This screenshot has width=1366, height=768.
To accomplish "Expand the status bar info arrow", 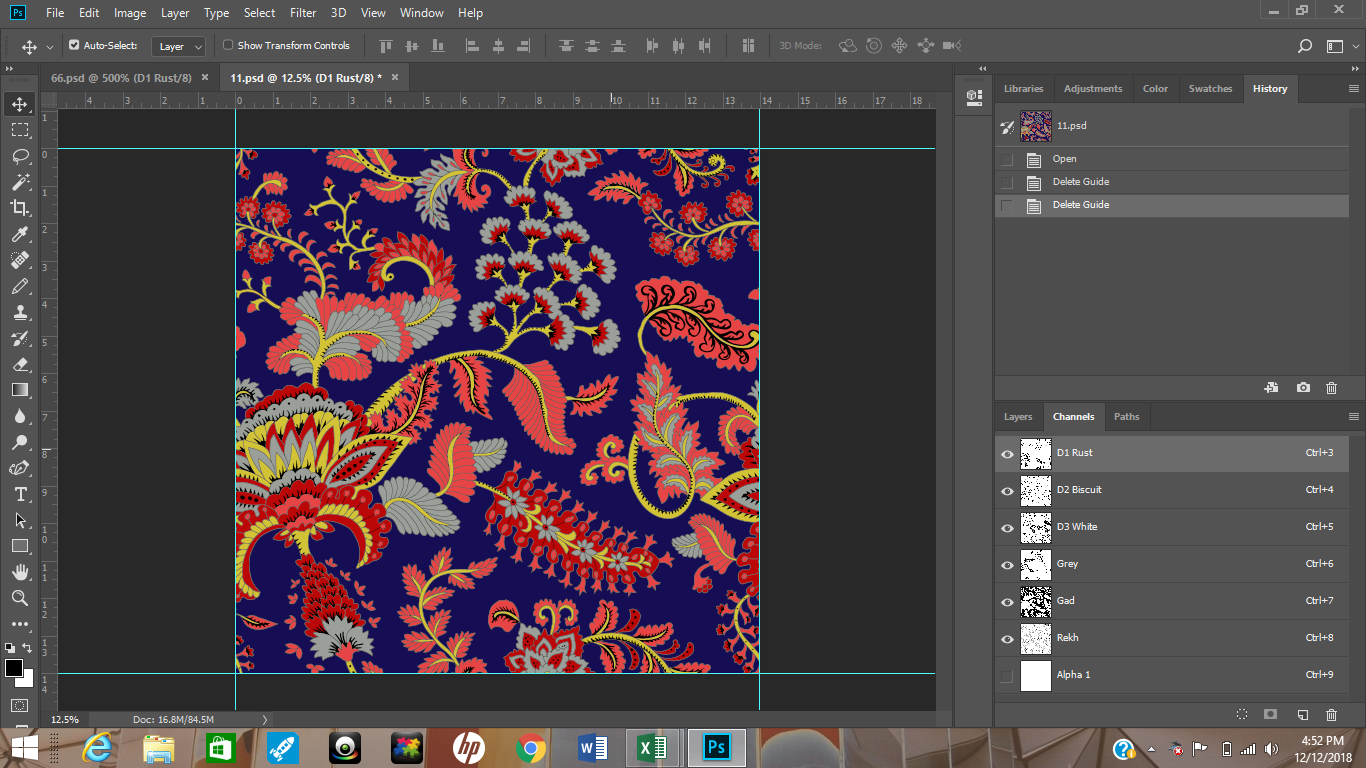I will 264,719.
